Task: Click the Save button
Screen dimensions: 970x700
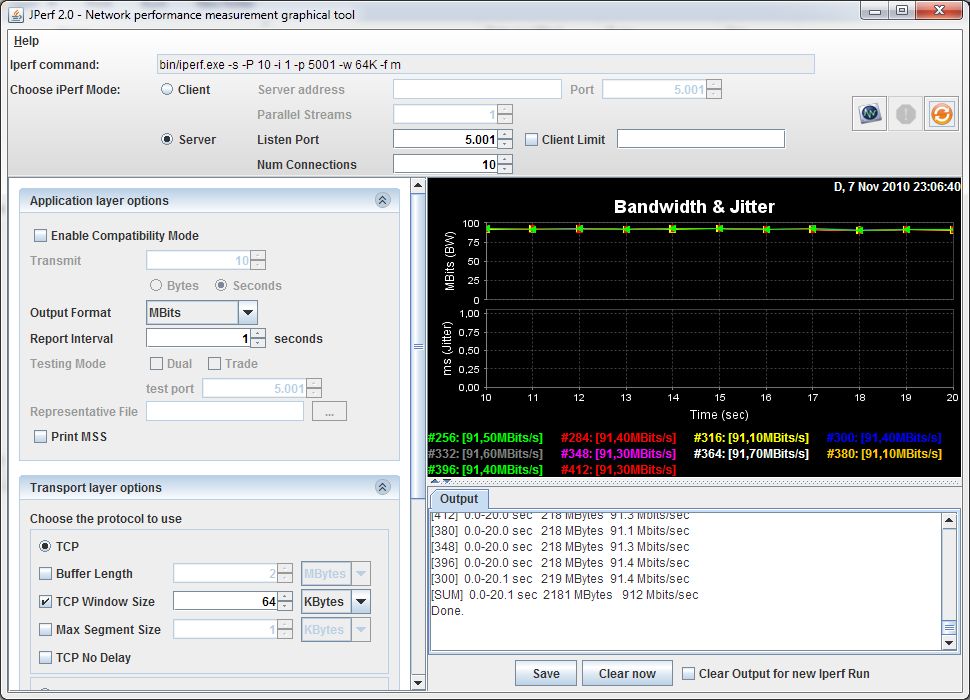Action: point(546,673)
